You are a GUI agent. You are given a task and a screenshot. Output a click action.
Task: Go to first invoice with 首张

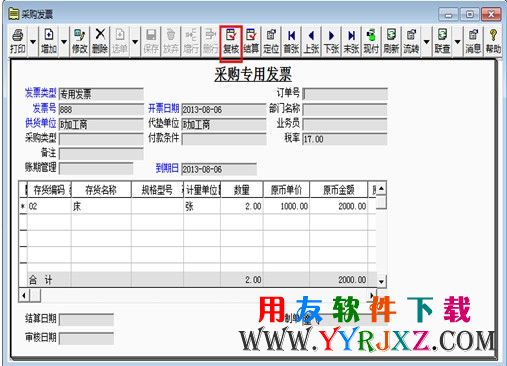click(291, 41)
